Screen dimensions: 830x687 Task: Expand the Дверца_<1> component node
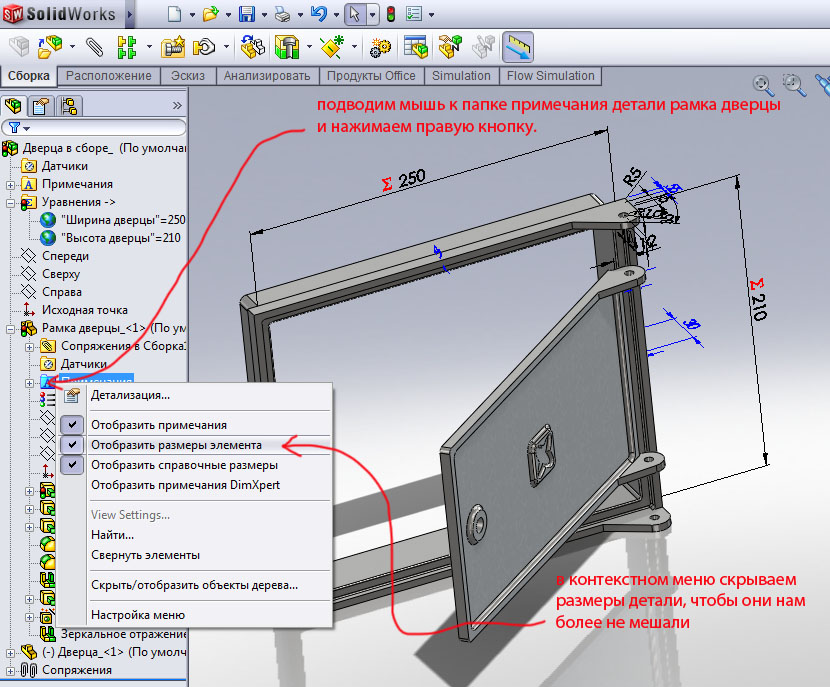click(10, 652)
